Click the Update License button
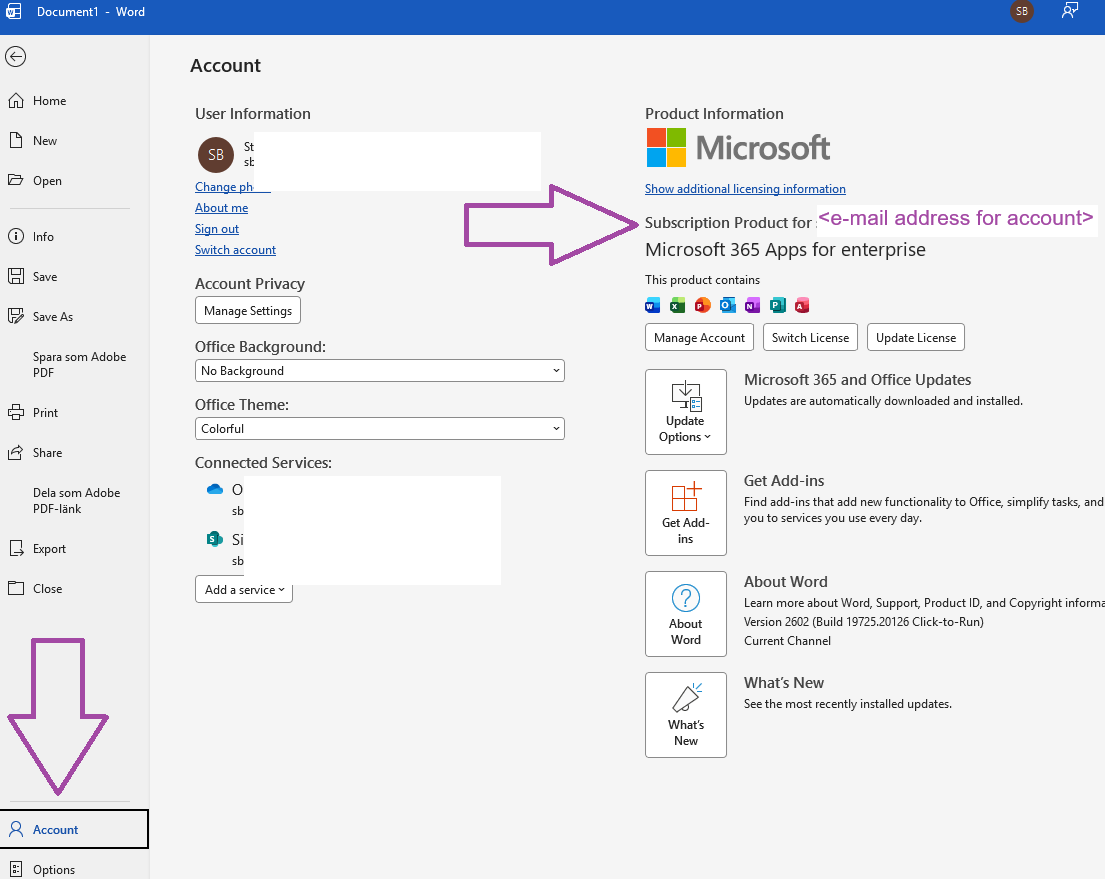Screen dimensions: 1105x879 [915, 338]
